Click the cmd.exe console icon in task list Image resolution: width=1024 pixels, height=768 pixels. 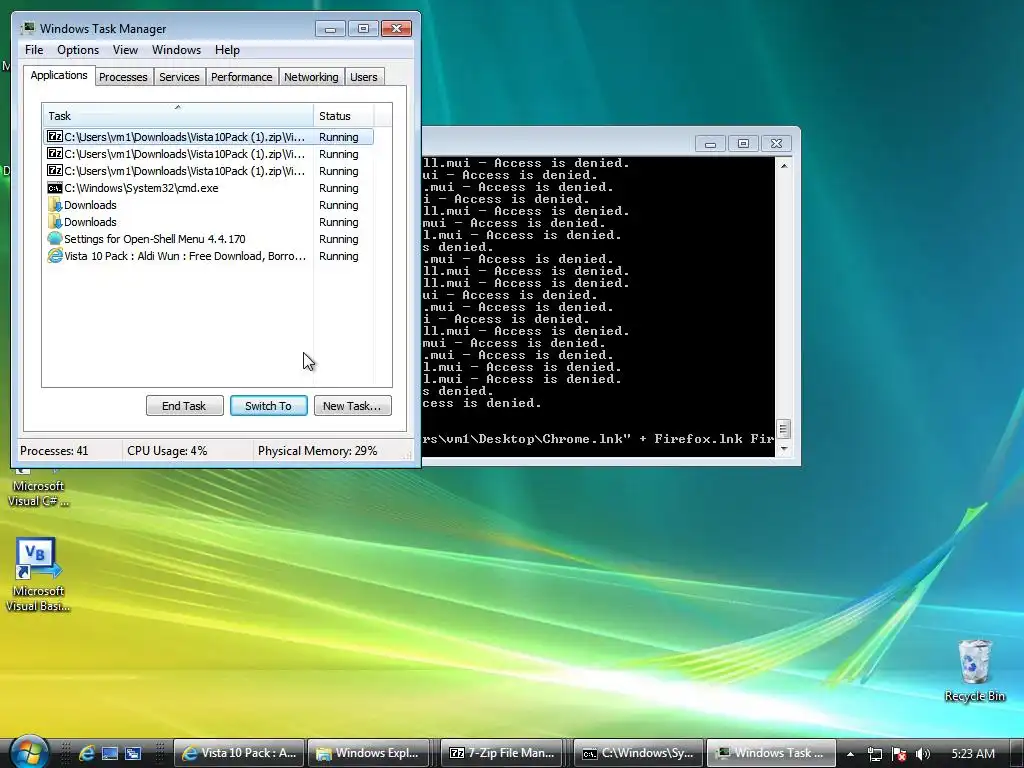55,188
